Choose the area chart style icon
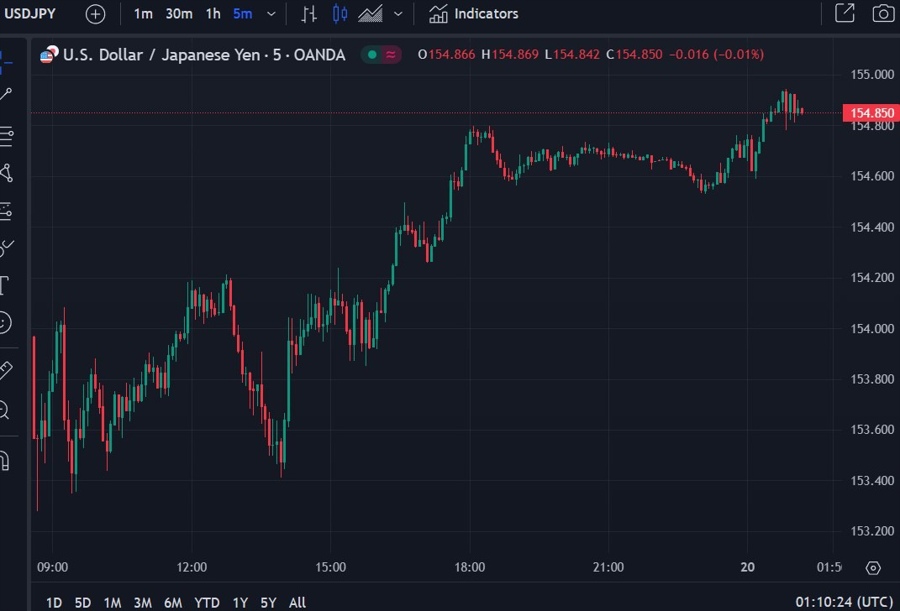The width and height of the screenshot is (900, 611). (x=370, y=14)
